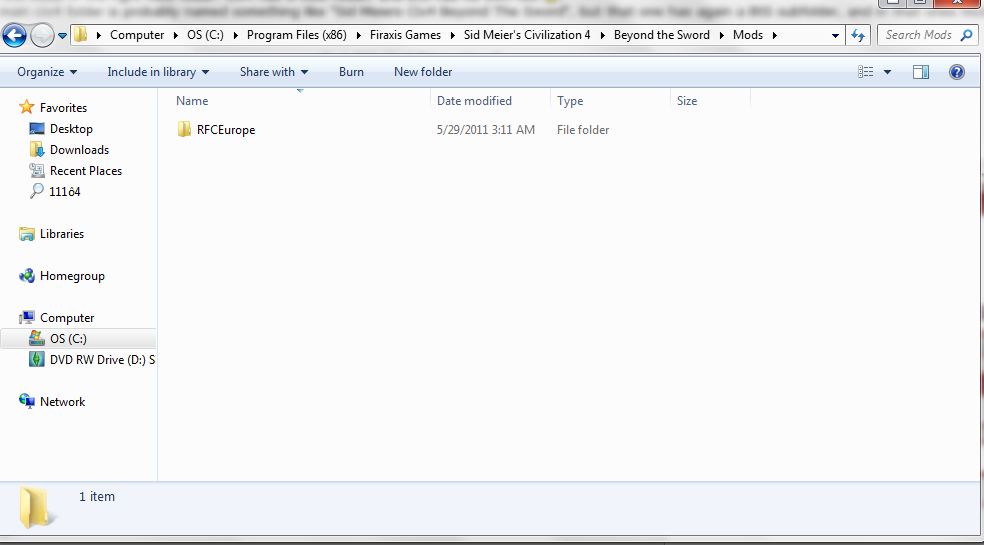Open the Organize menu

pyautogui.click(x=47, y=72)
